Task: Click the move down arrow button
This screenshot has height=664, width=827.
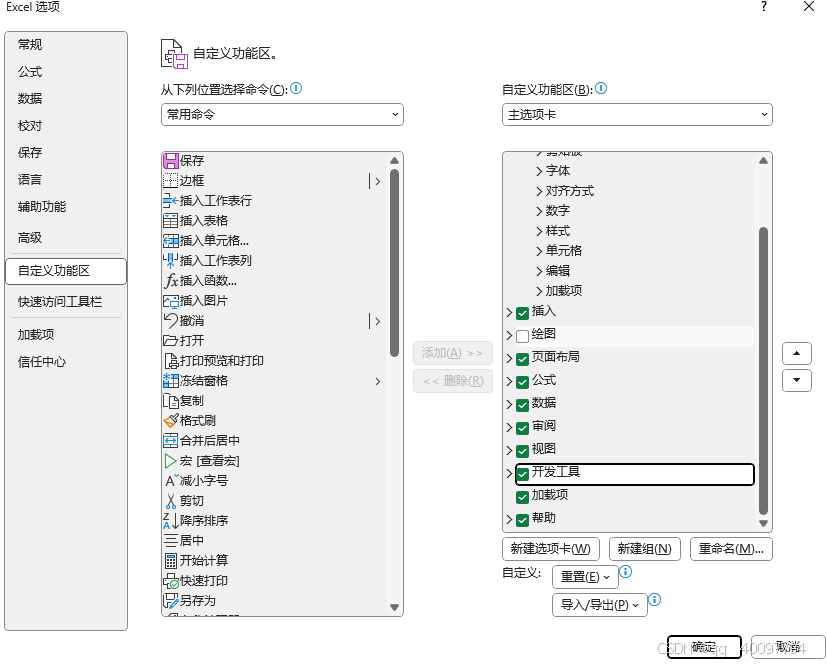Action: click(796, 380)
